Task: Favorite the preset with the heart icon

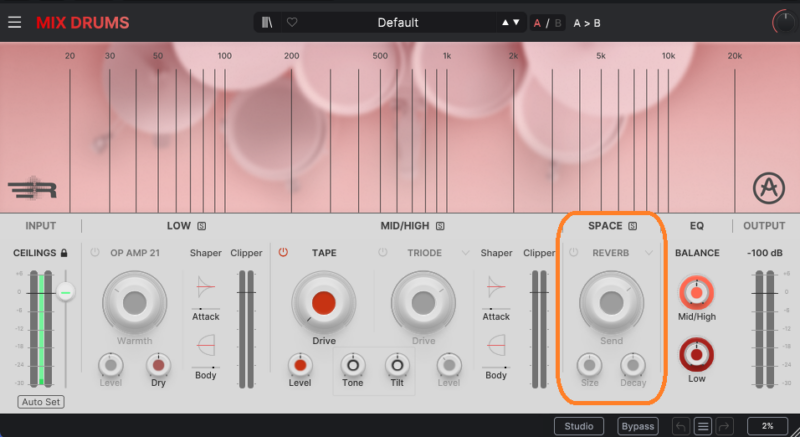Action: [292, 22]
